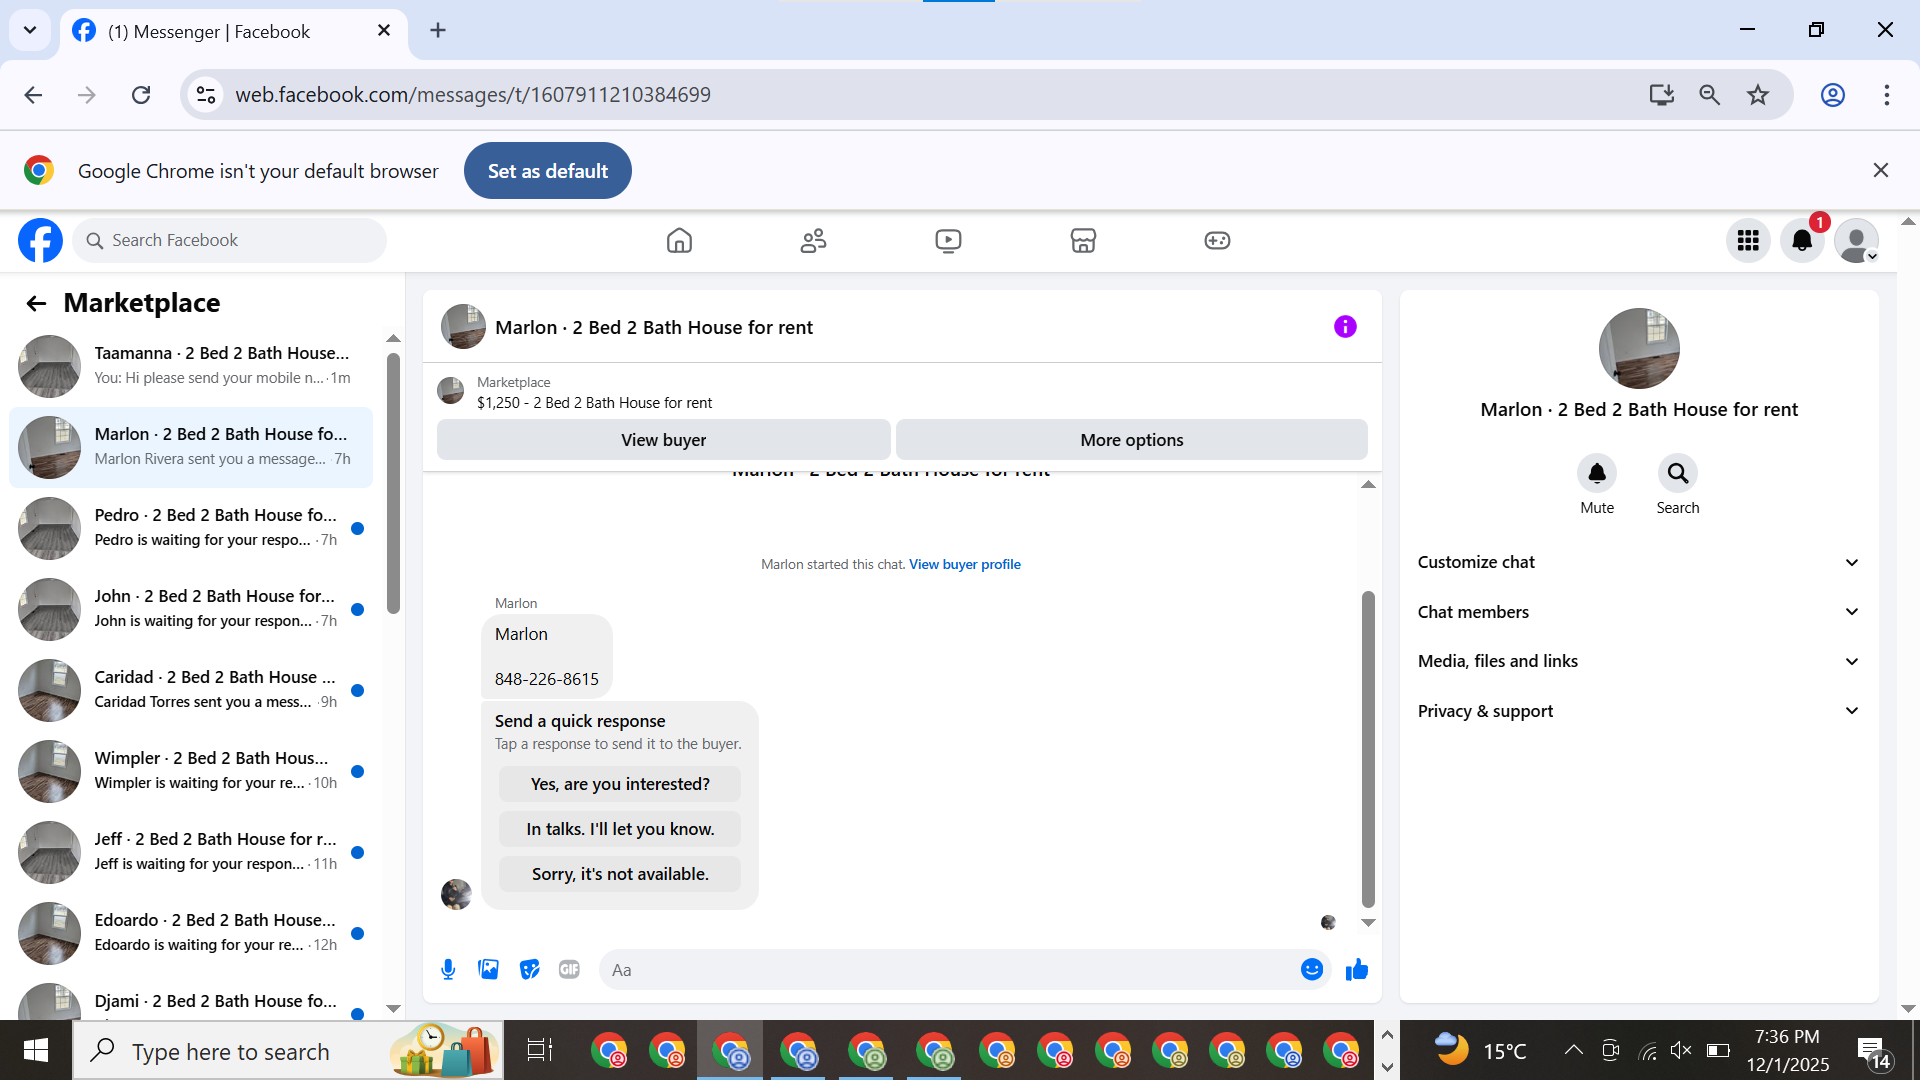The height and width of the screenshot is (1080, 1920).
Task: Click the volume muted tray icon
Action: (x=1681, y=1050)
